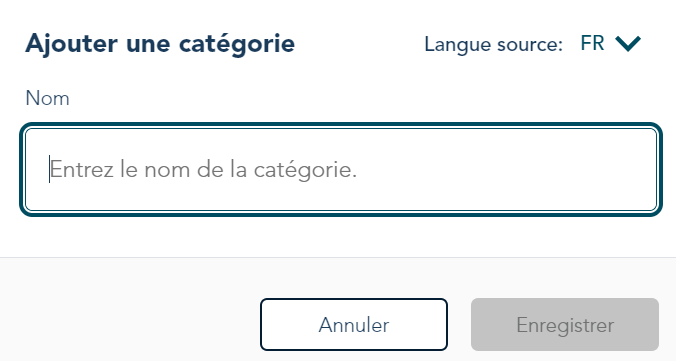Screen dimensions: 676x361
Task: Open the Langue source dropdown
Action: 611,44
